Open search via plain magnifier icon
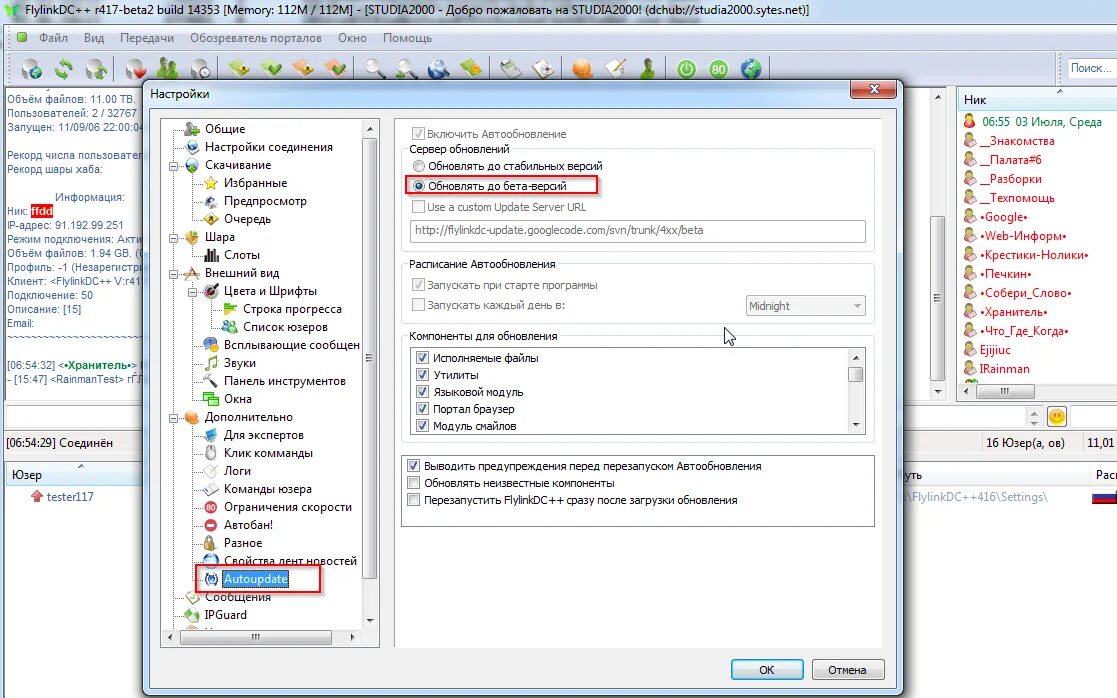This screenshot has height=698, width=1117. pos(375,68)
